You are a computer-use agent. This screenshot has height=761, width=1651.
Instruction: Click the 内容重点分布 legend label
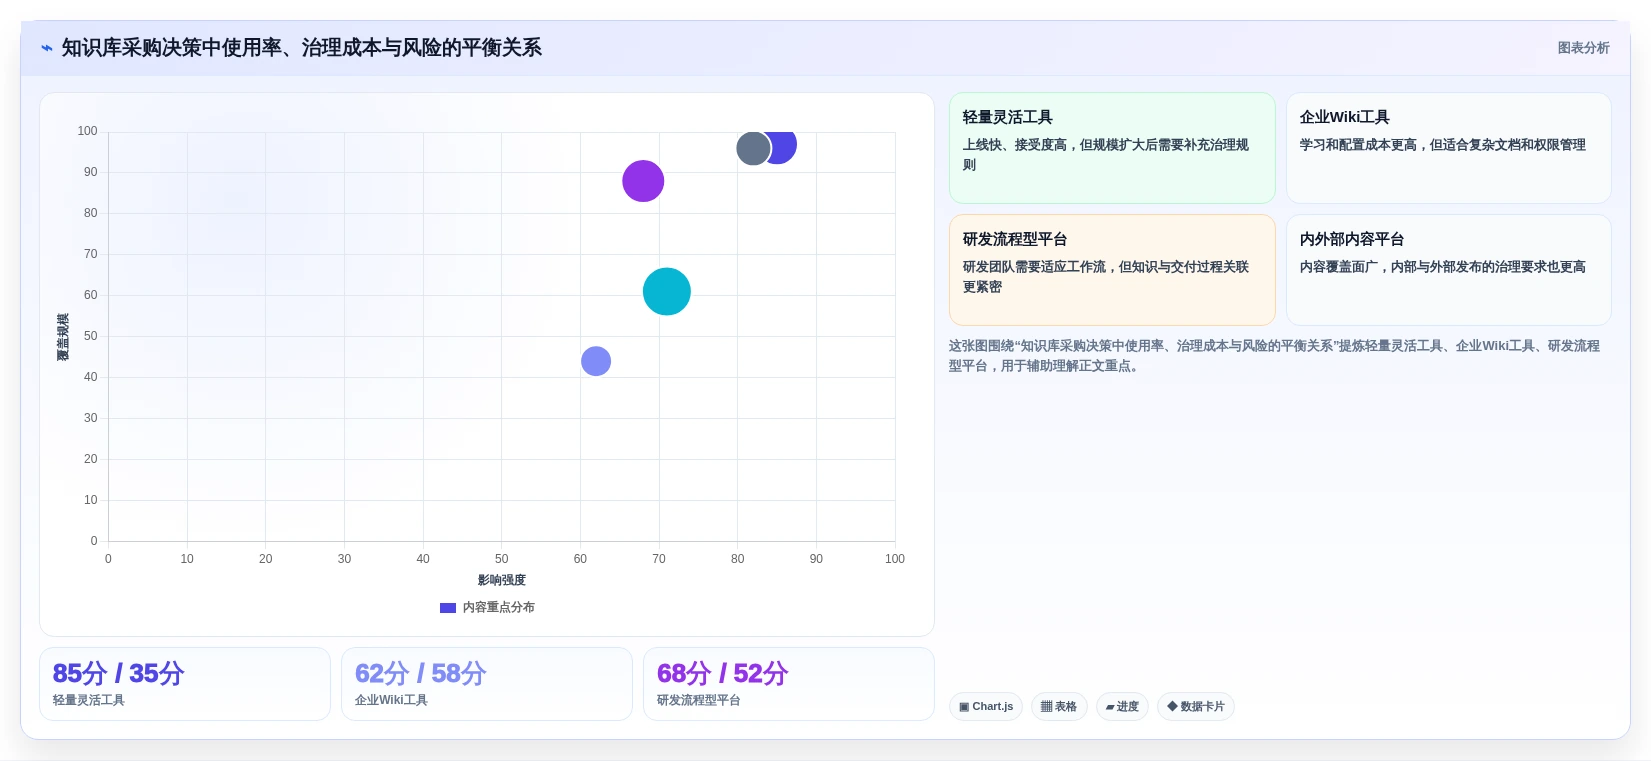pos(499,608)
